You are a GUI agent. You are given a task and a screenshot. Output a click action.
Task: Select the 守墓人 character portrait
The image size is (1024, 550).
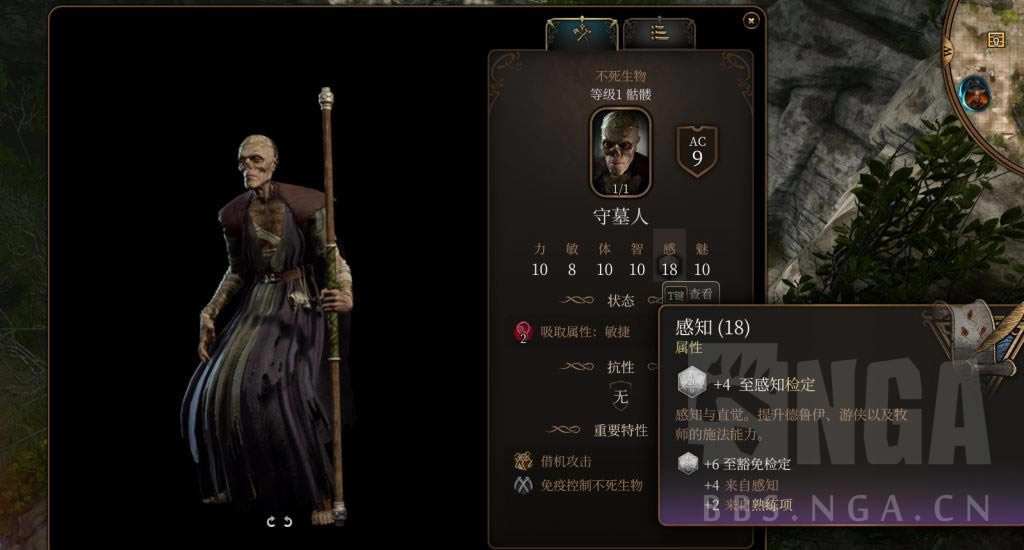[620, 152]
